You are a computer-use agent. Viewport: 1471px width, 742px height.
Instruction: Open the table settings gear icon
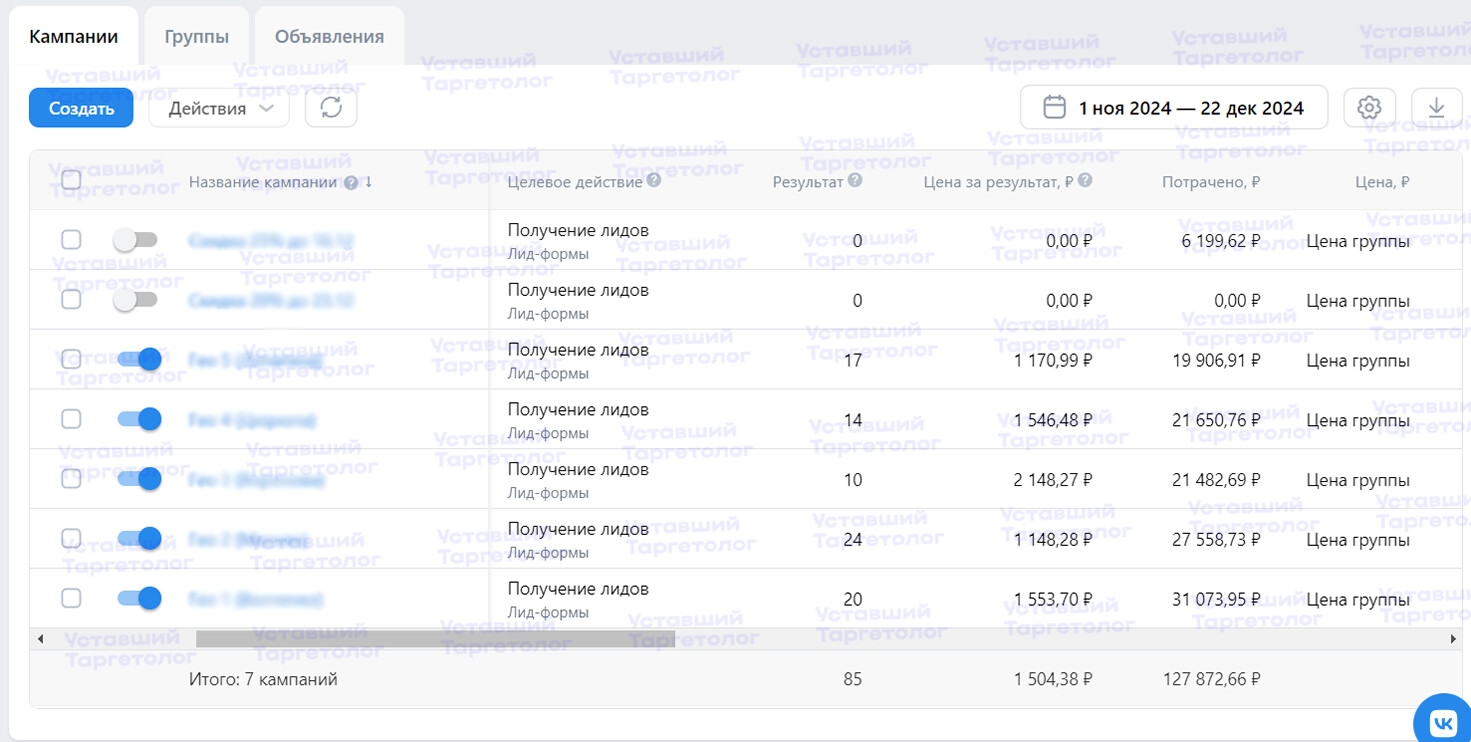1369,108
